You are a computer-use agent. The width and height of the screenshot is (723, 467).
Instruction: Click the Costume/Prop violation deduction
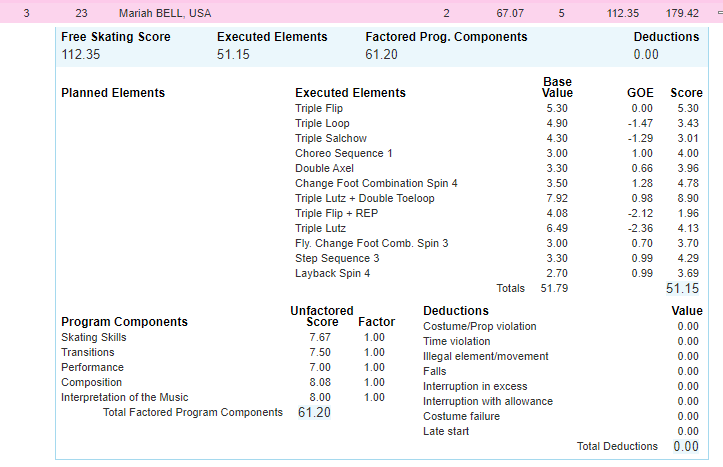coord(479,326)
